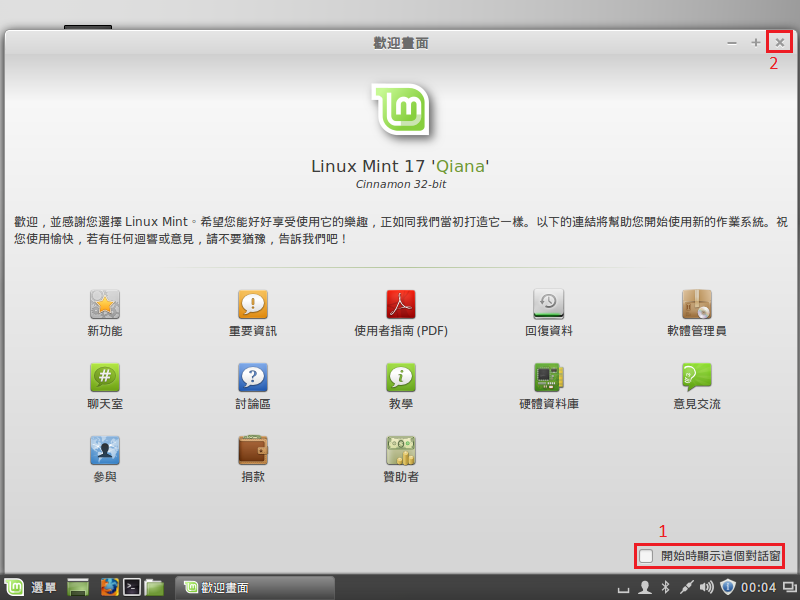Open the 選單 Mint menu button
This screenshot has width=800, height=600.
[x=30, y=587]
